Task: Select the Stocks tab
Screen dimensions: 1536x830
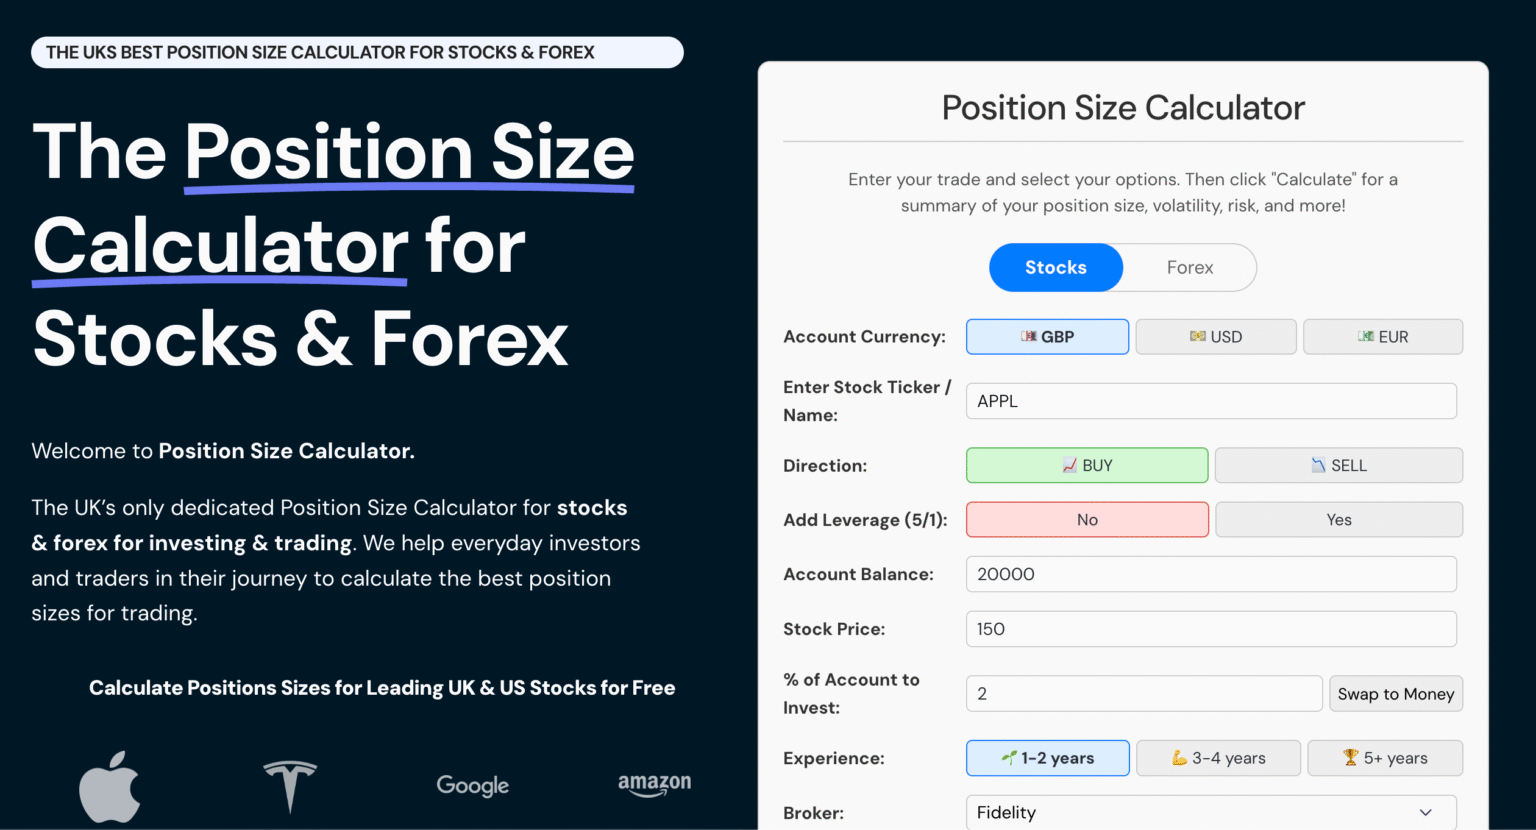Action: 1055,267
